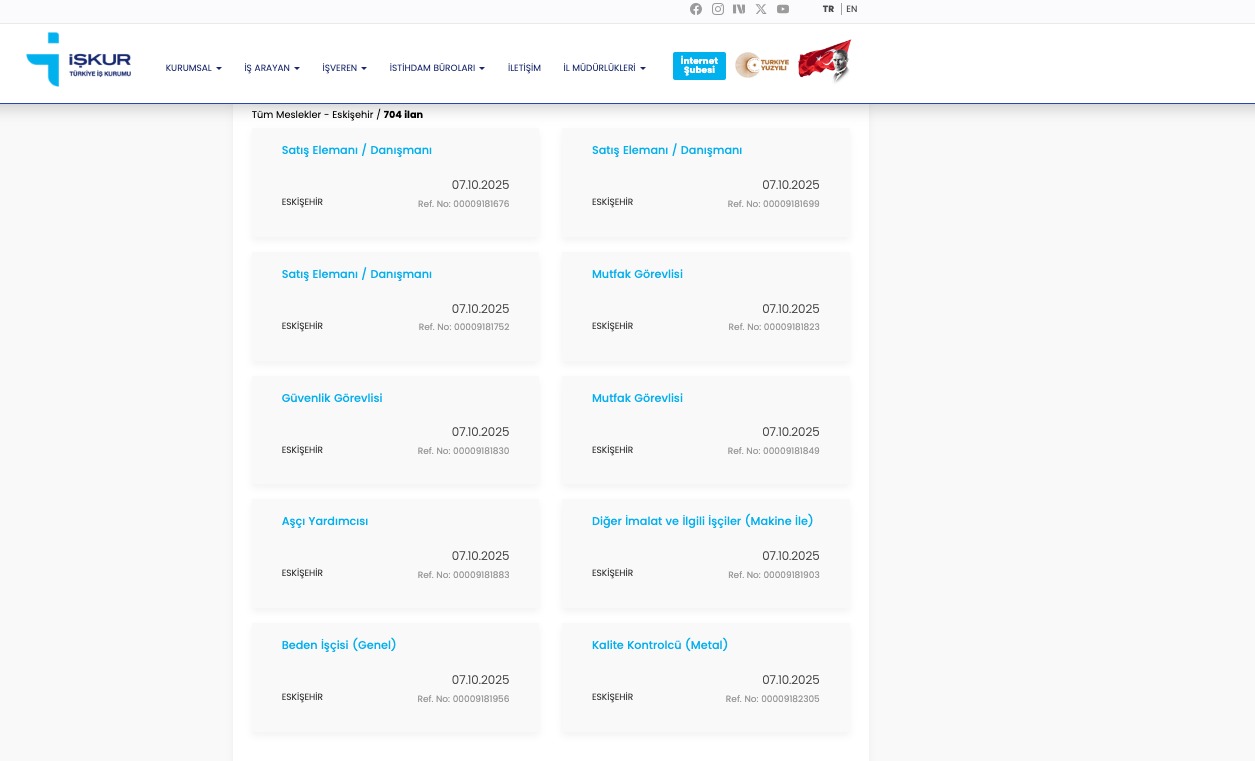The image size is (1255, 761).
Task: Open the Güvenlik Görevlisi job listing
Action: [332, 398]
